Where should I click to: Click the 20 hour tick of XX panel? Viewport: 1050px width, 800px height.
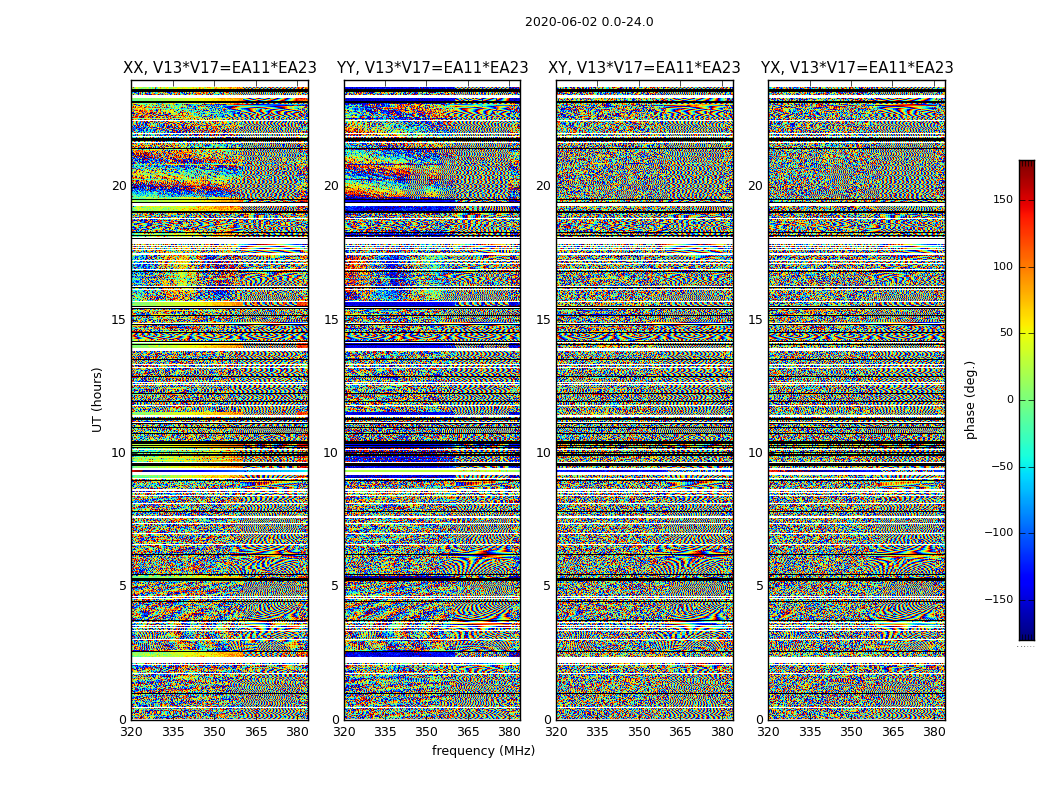tap(119, 186)
